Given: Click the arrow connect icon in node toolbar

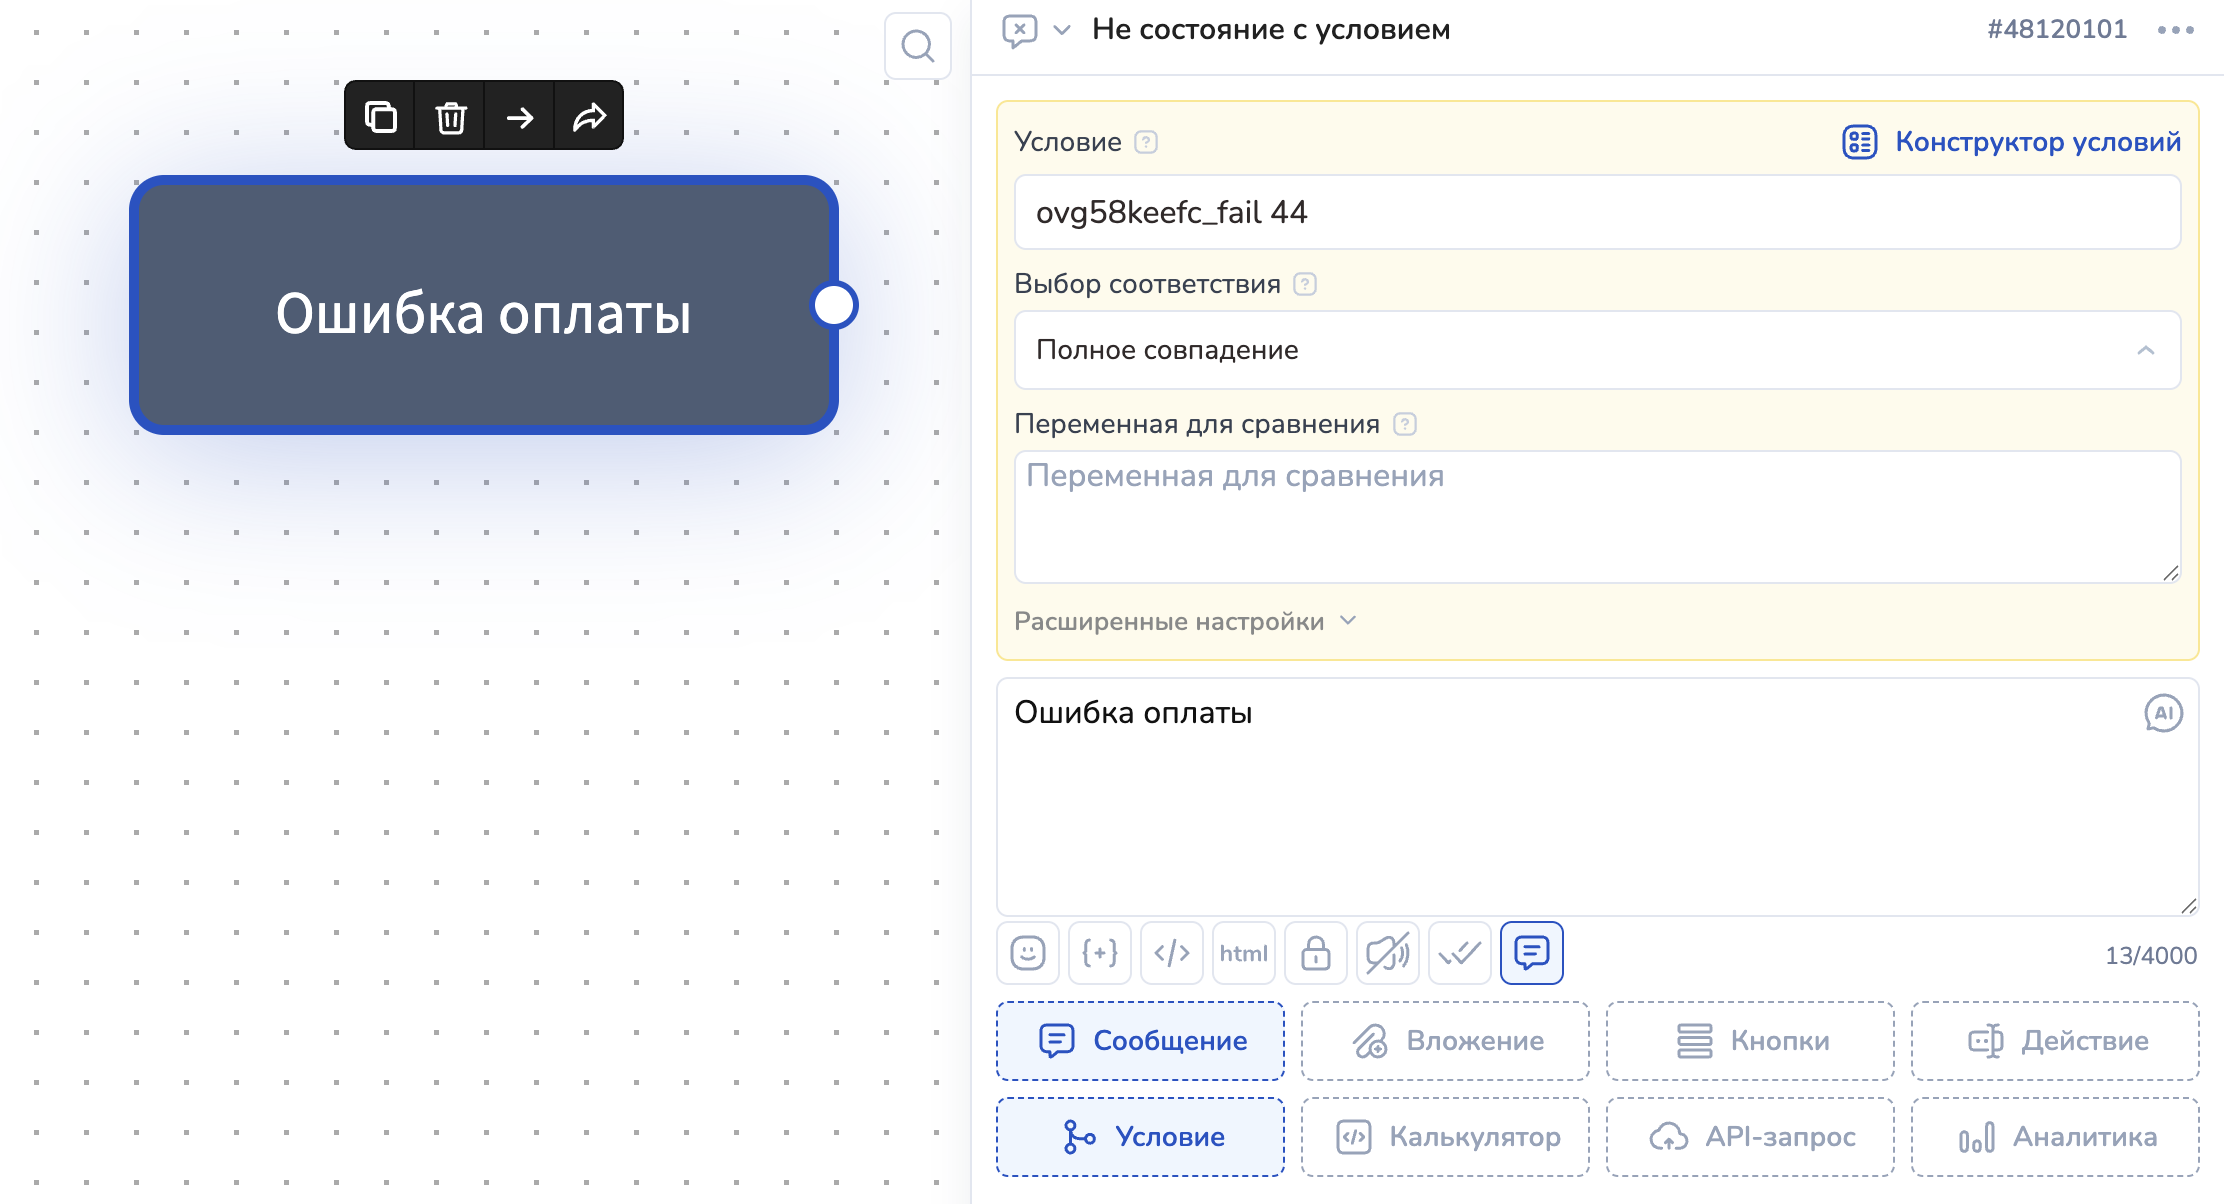Looking at the screenshot, I should point(520,117).
